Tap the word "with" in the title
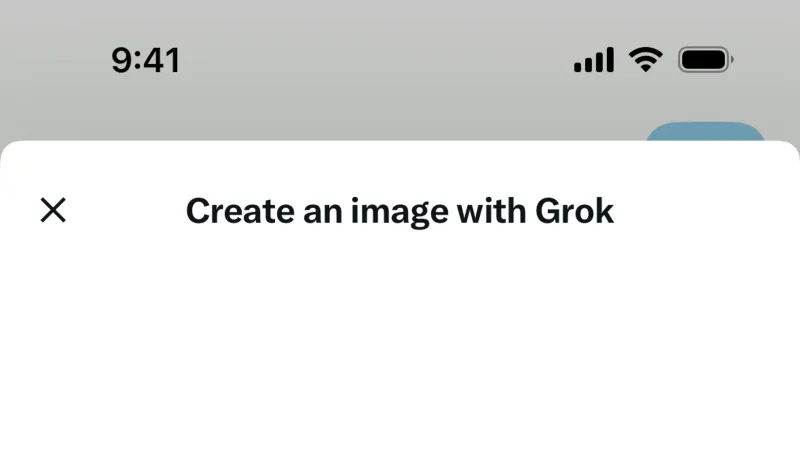Screen dimensions: 800x450 pyautogui.click(x=491, y=211)
